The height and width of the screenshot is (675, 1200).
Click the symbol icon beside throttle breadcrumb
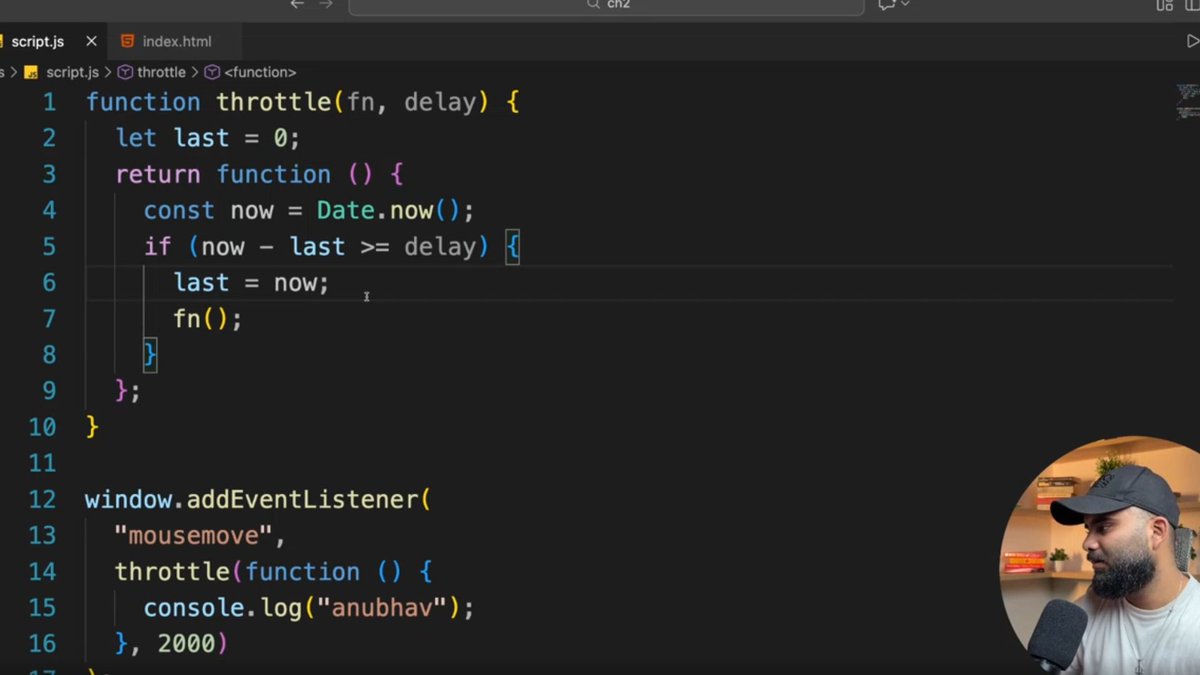click(125, 72)
